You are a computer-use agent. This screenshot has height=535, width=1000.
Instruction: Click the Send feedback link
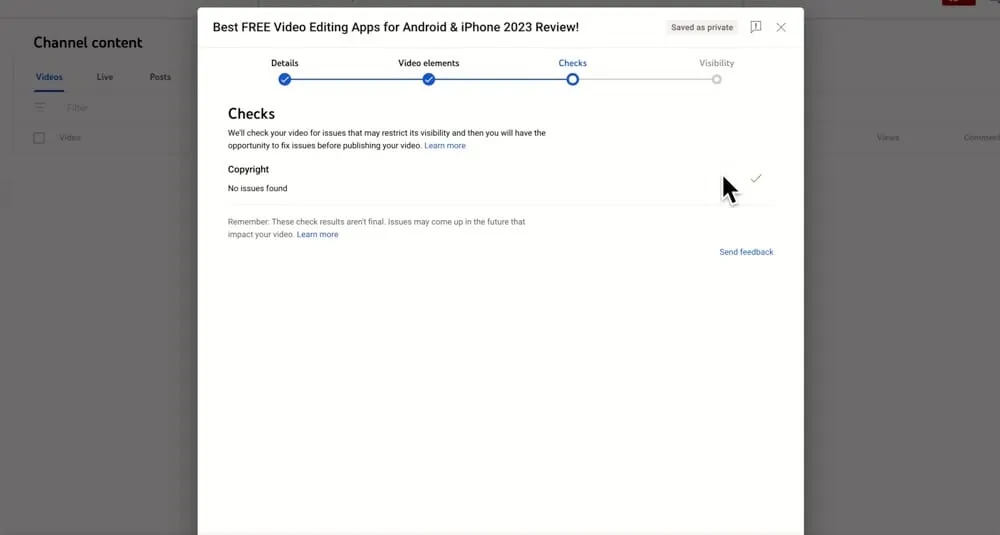pyautogui.click(x=746, y=252)
